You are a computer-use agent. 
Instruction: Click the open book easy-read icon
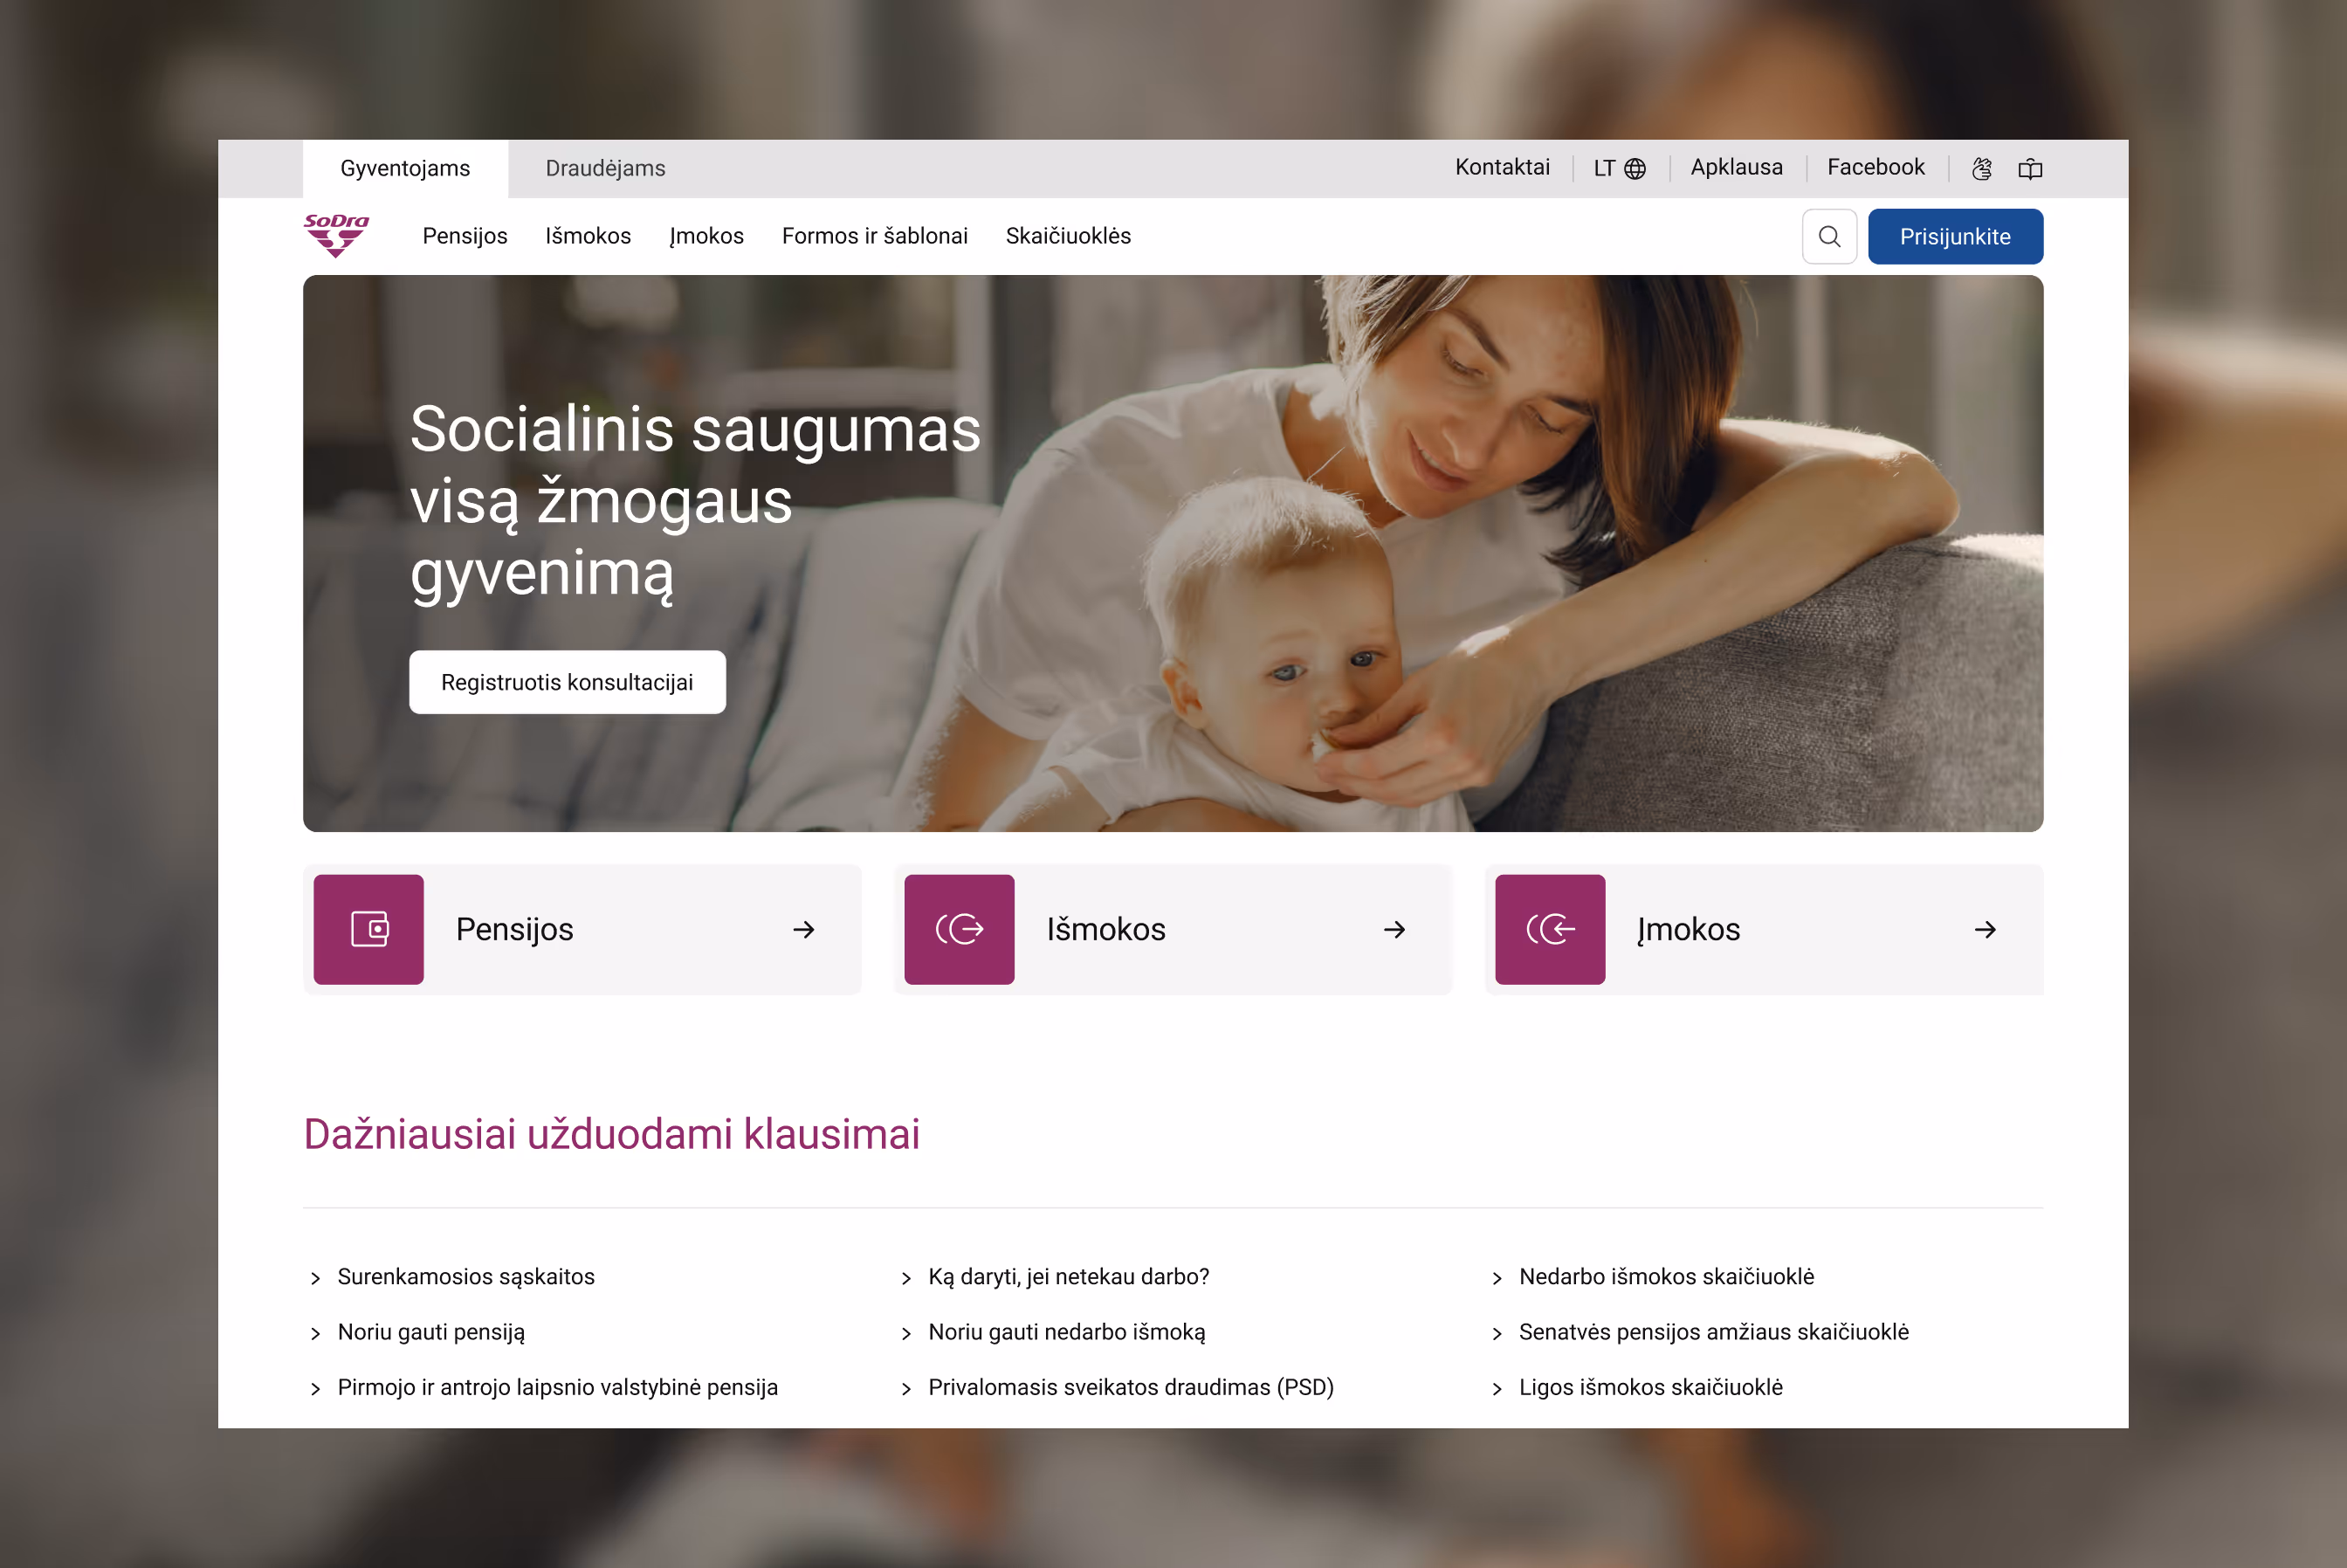2030,169
